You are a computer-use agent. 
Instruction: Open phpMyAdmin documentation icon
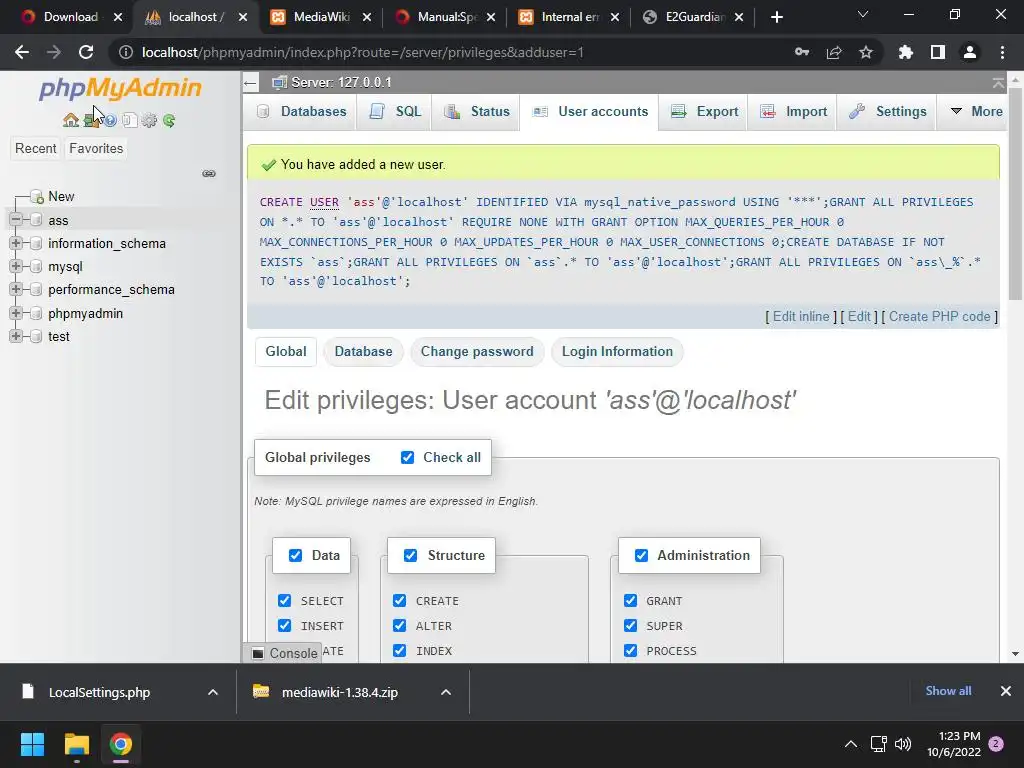(110, 120)
